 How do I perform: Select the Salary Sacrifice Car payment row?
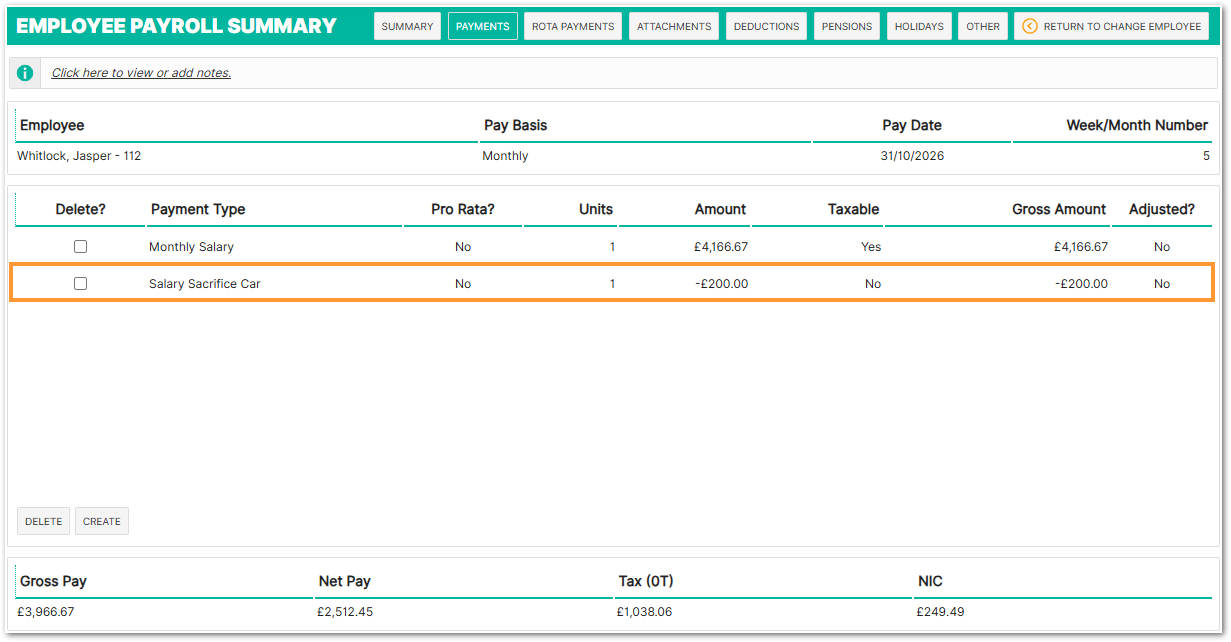pyautogui.click(x=611, y=283)
